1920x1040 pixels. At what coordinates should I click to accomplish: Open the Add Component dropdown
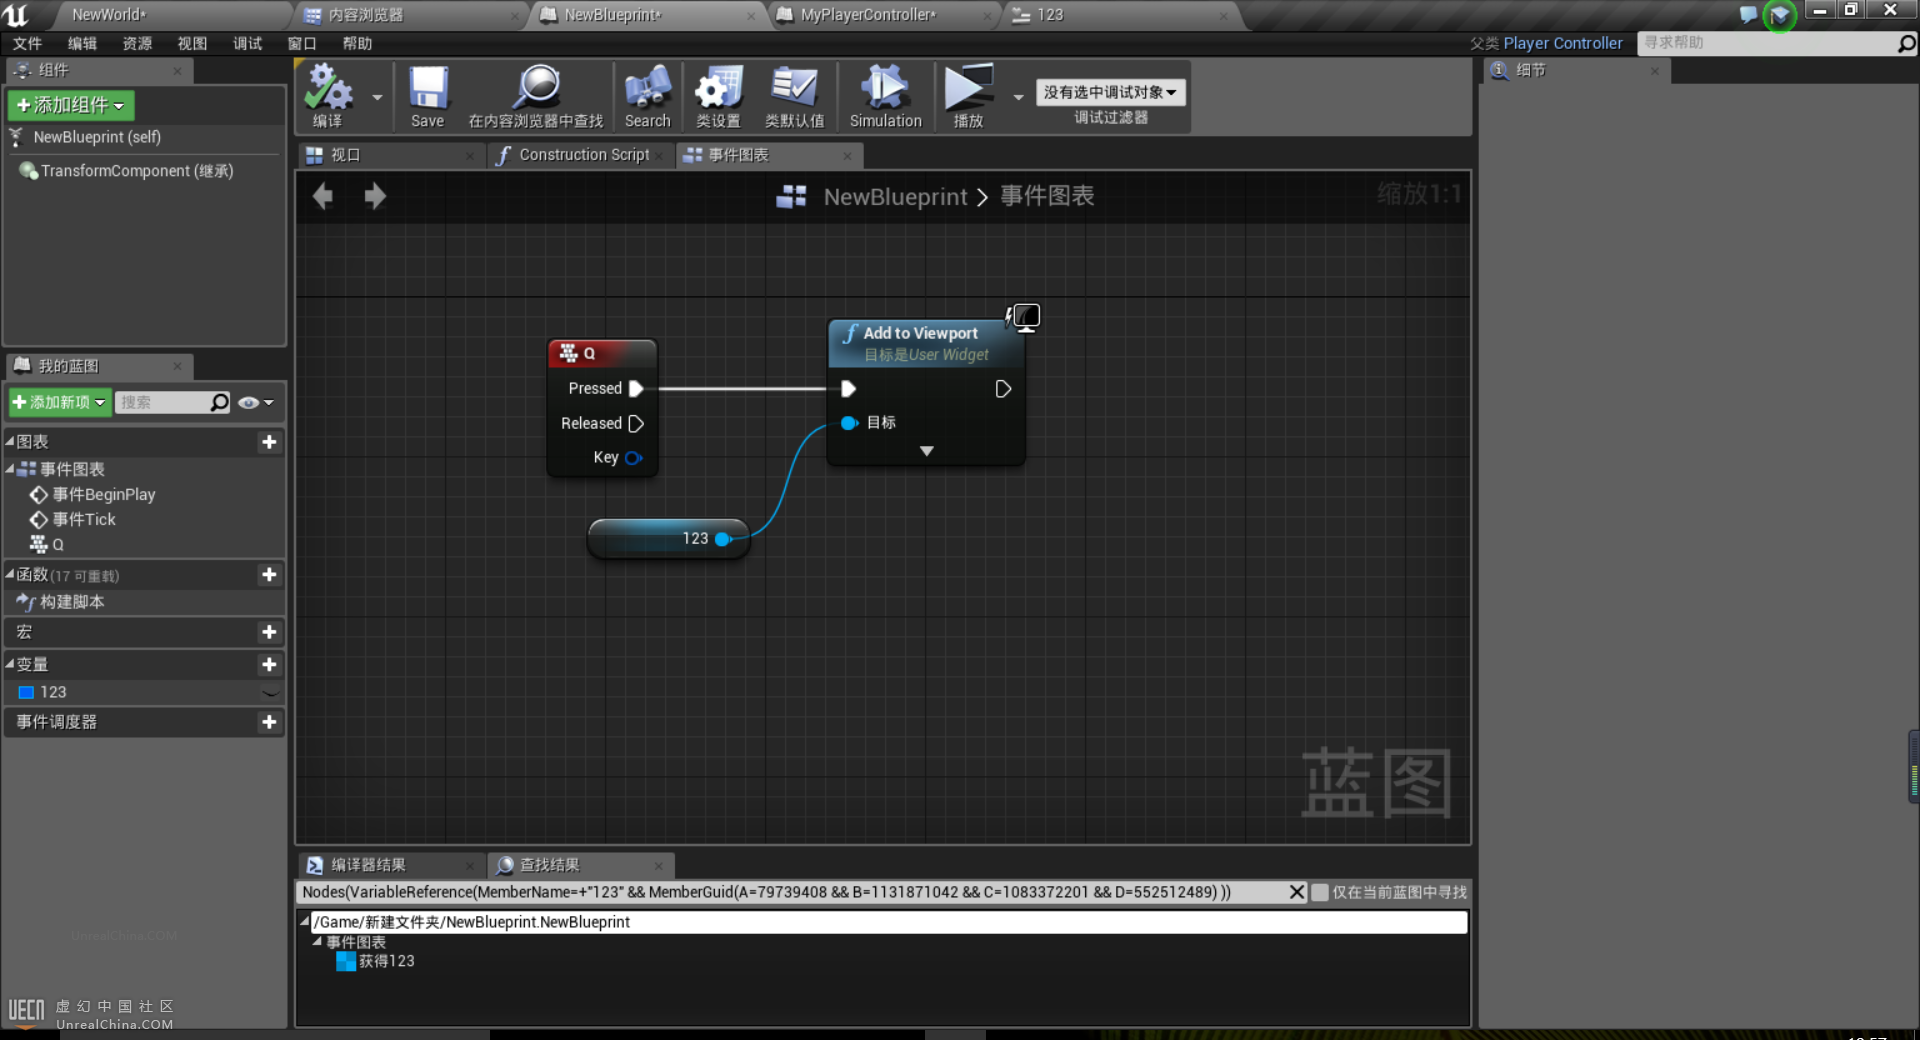click(x=71, y=105)
